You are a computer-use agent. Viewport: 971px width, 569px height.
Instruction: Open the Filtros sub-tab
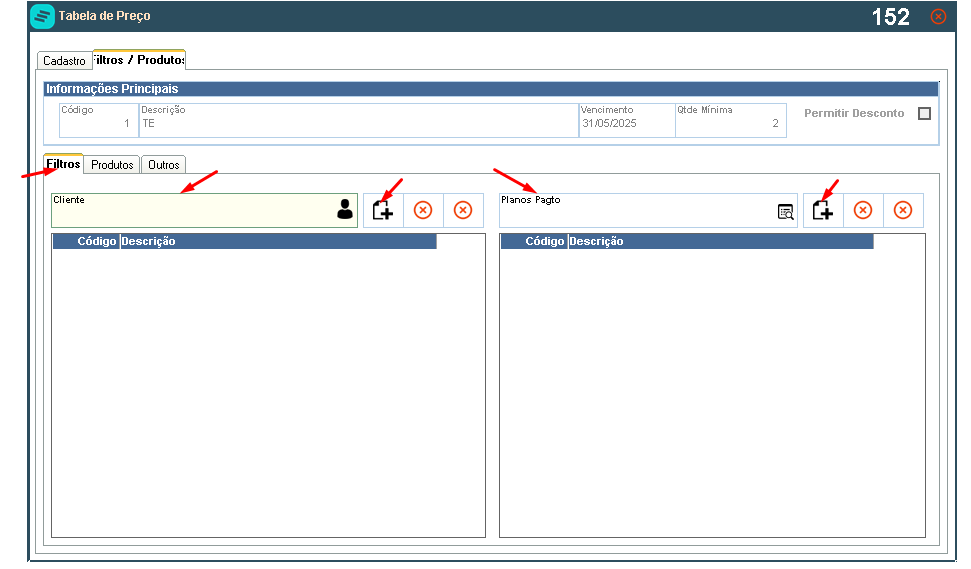[x=63, y=164]
